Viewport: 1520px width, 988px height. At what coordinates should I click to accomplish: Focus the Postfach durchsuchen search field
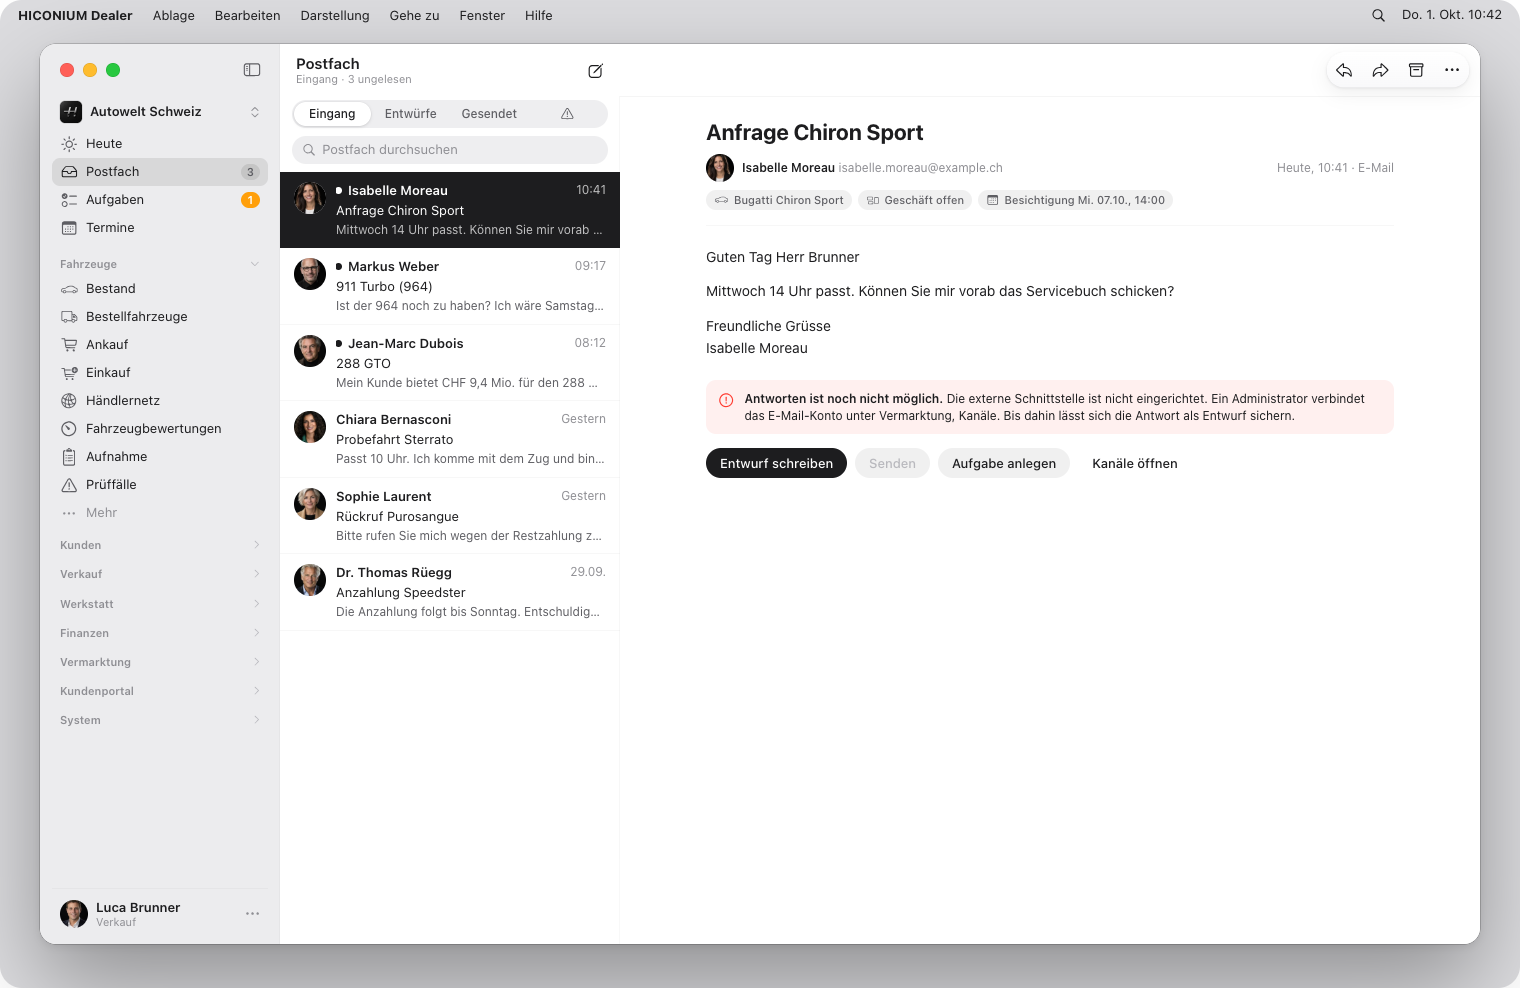[x=450, y=150]
